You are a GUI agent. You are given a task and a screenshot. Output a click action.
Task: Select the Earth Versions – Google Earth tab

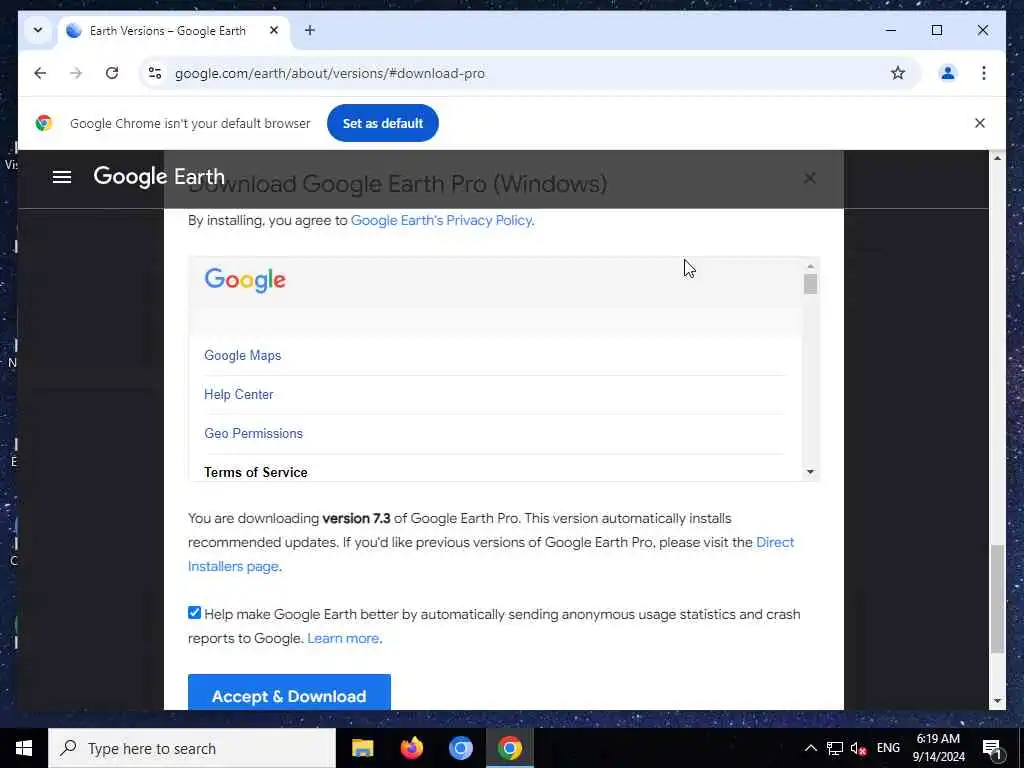click(174, 31)
